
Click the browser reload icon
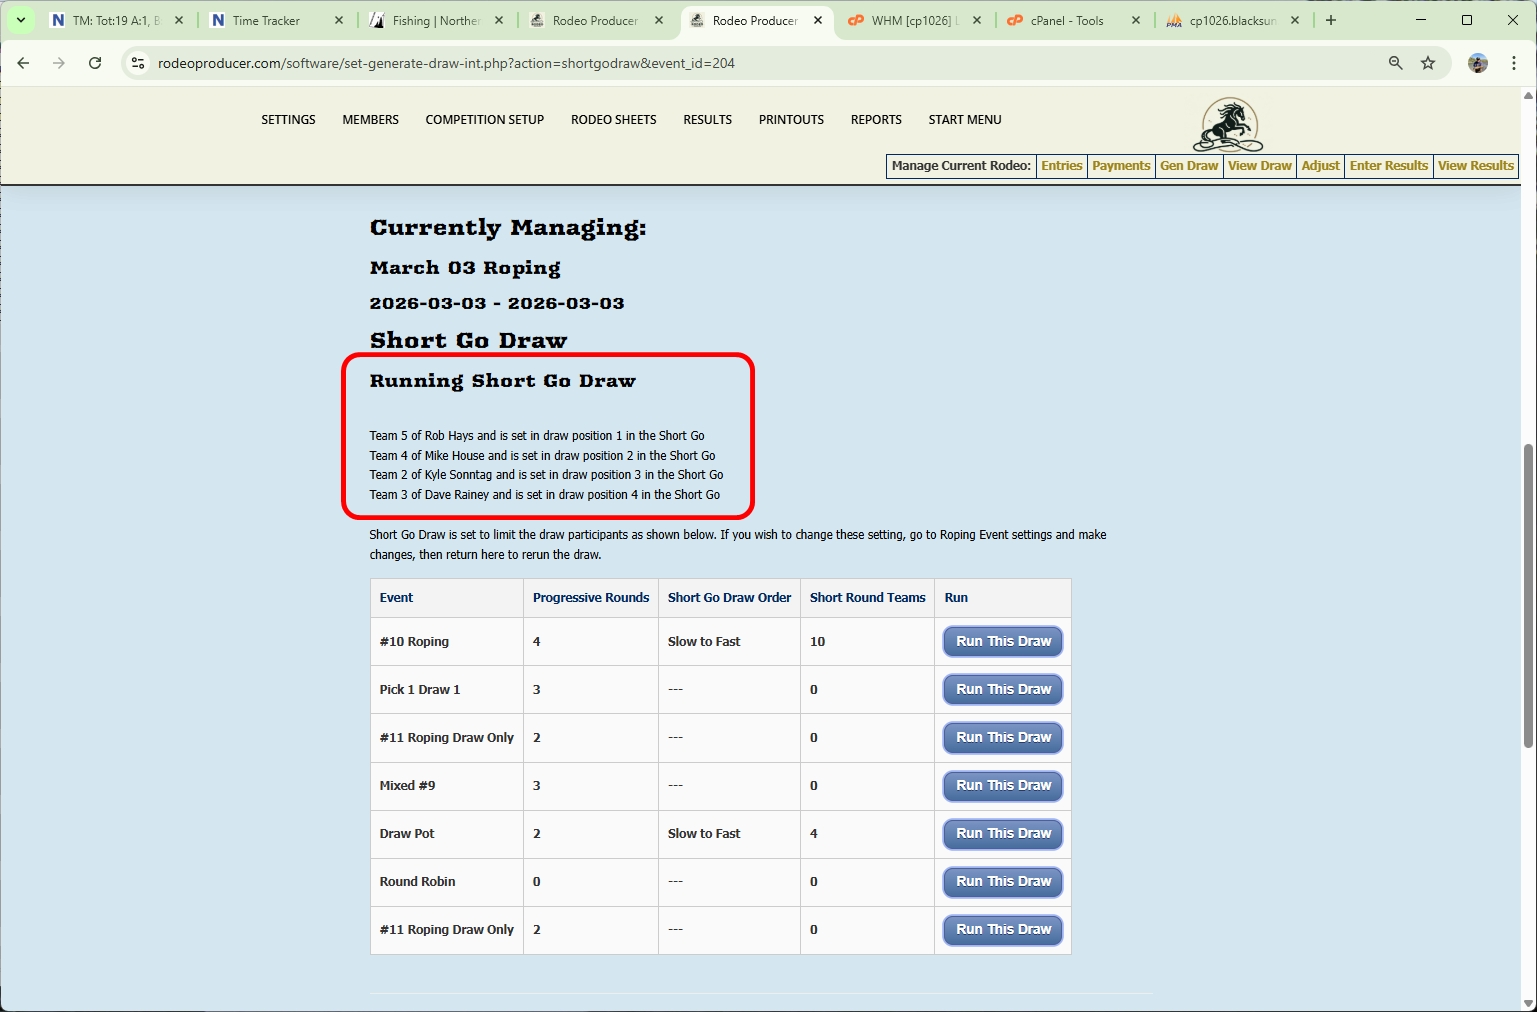pyautogui.click(x=95, y=63)
